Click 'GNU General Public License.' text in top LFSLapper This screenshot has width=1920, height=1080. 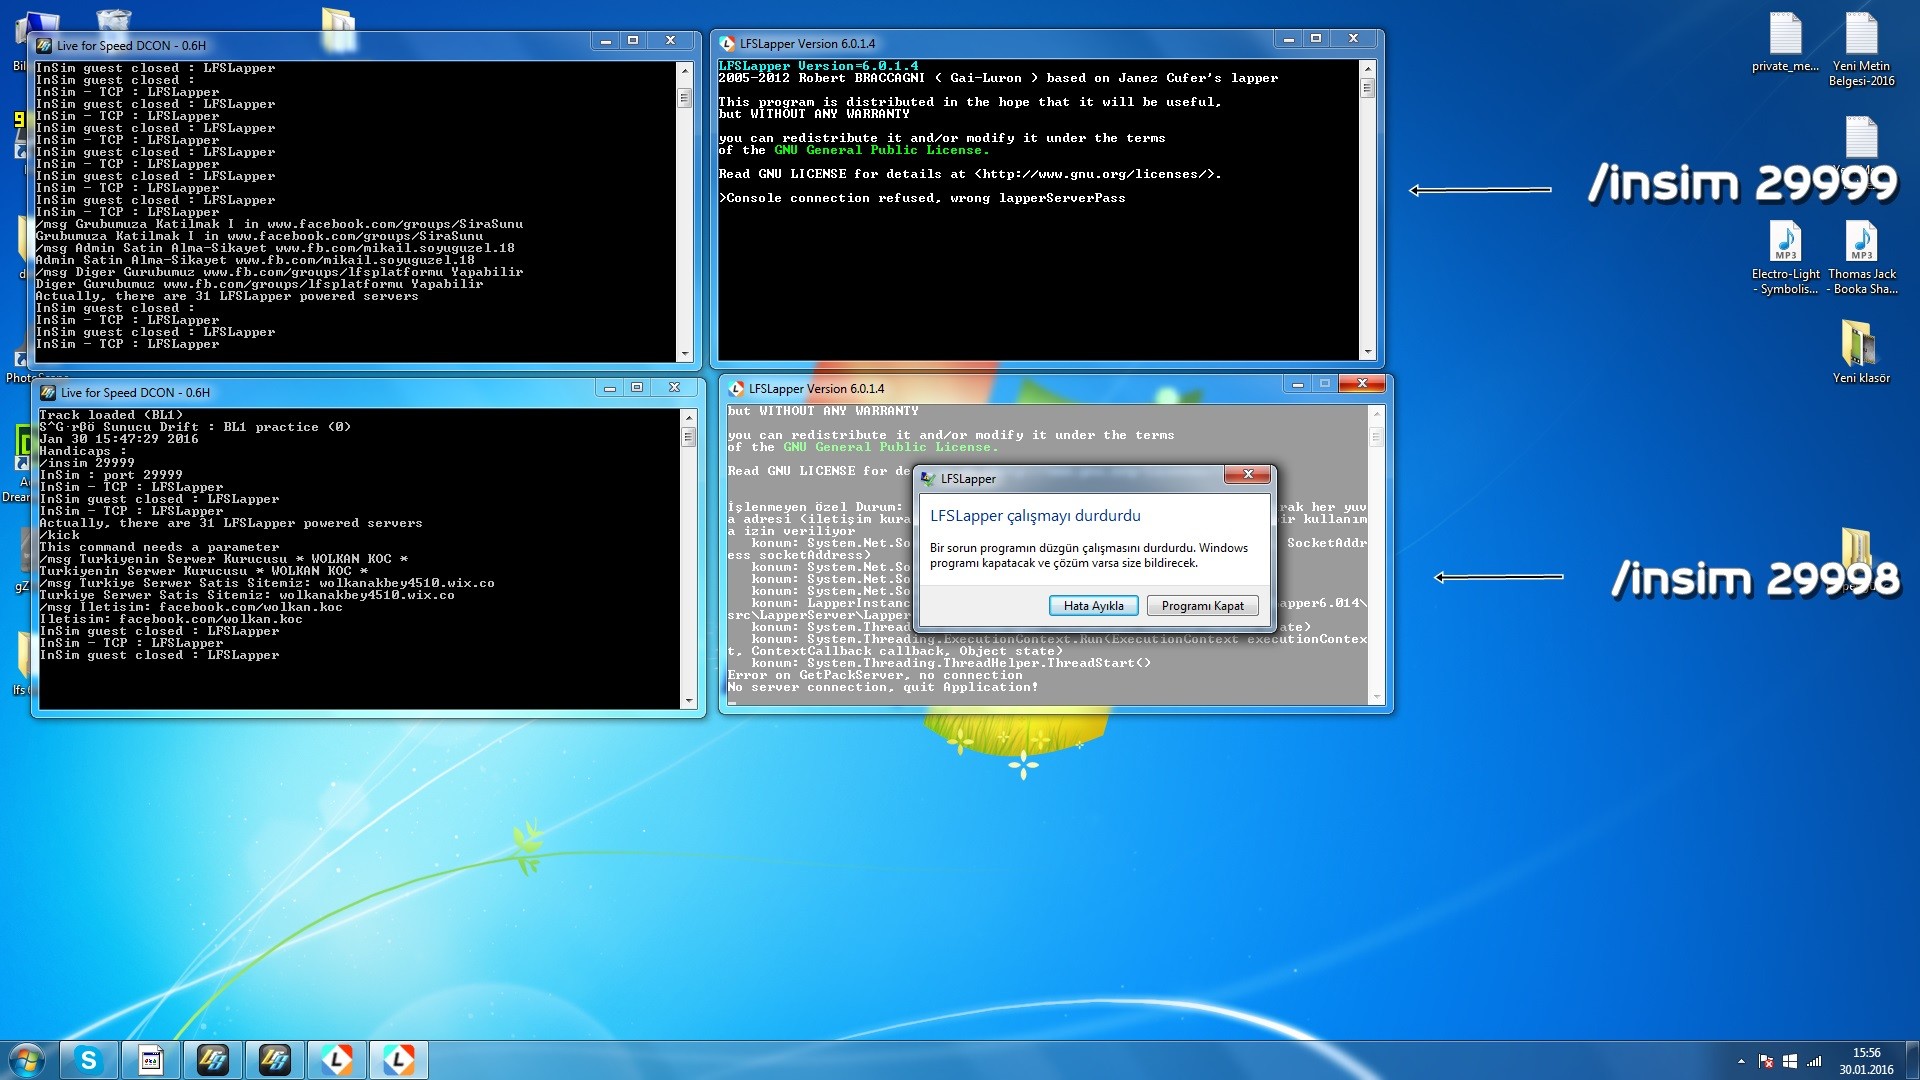pyautogui.click(x=882, y=150)
